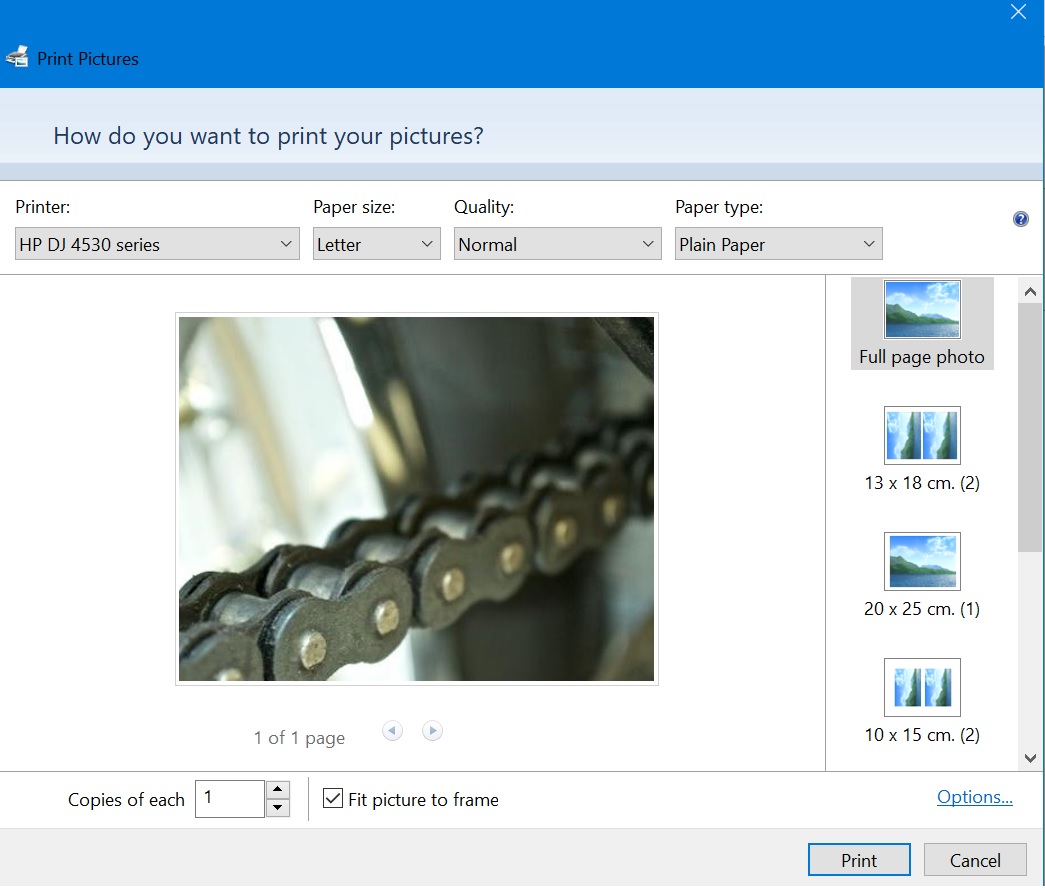Click the layout list scrollbar thumb
This screenshot has height=890, width=1045.
click(1030, 428)
